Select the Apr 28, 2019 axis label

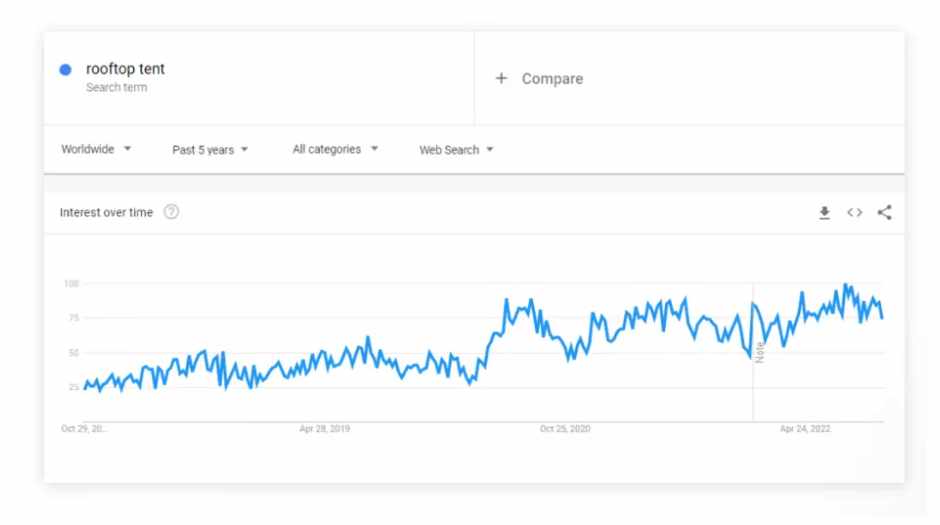324,429
